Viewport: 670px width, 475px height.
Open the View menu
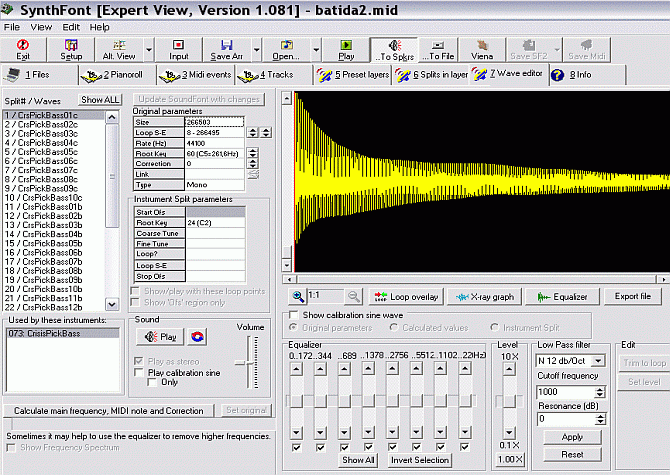click(41, 27)
